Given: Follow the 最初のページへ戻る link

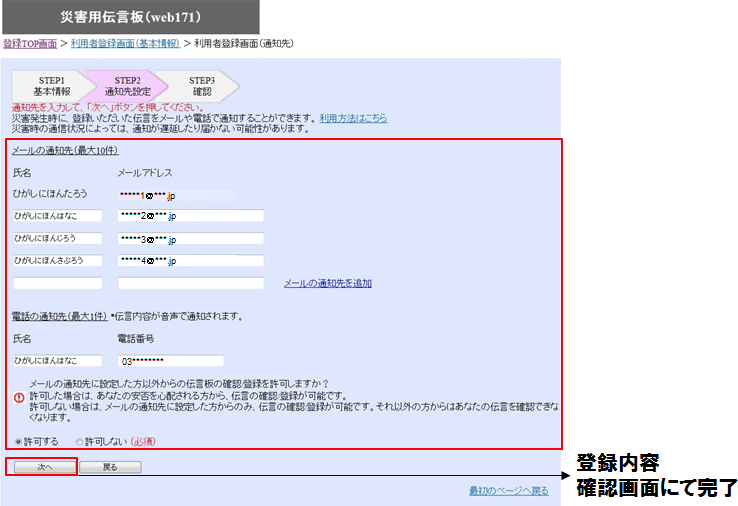Looking at the screenshot, I should (x=508, y=491).
